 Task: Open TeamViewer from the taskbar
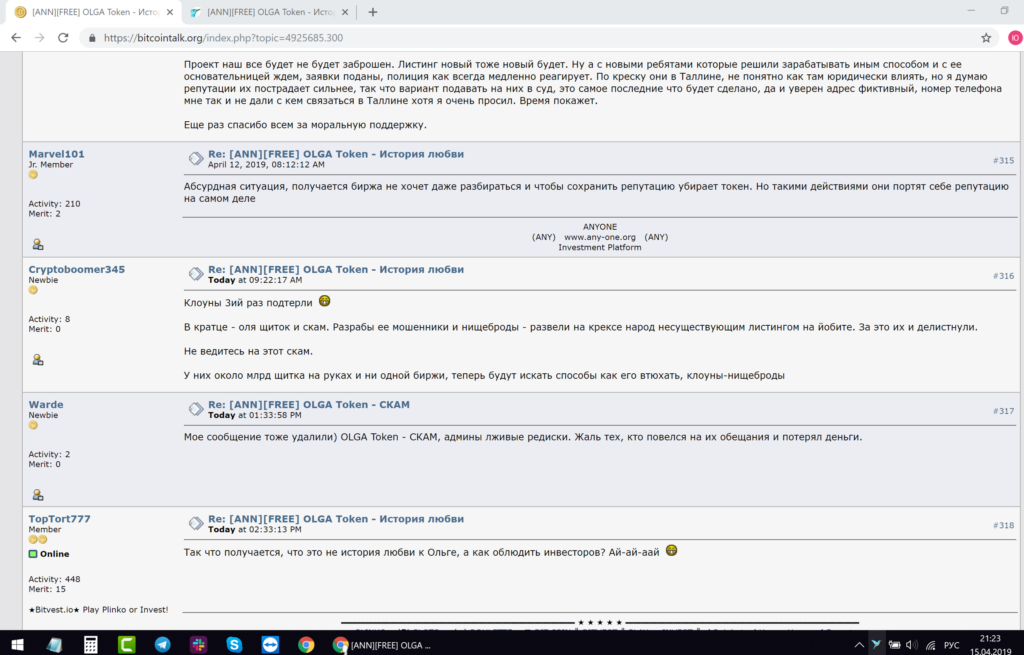pyautogui.click(x=270, y=645)
